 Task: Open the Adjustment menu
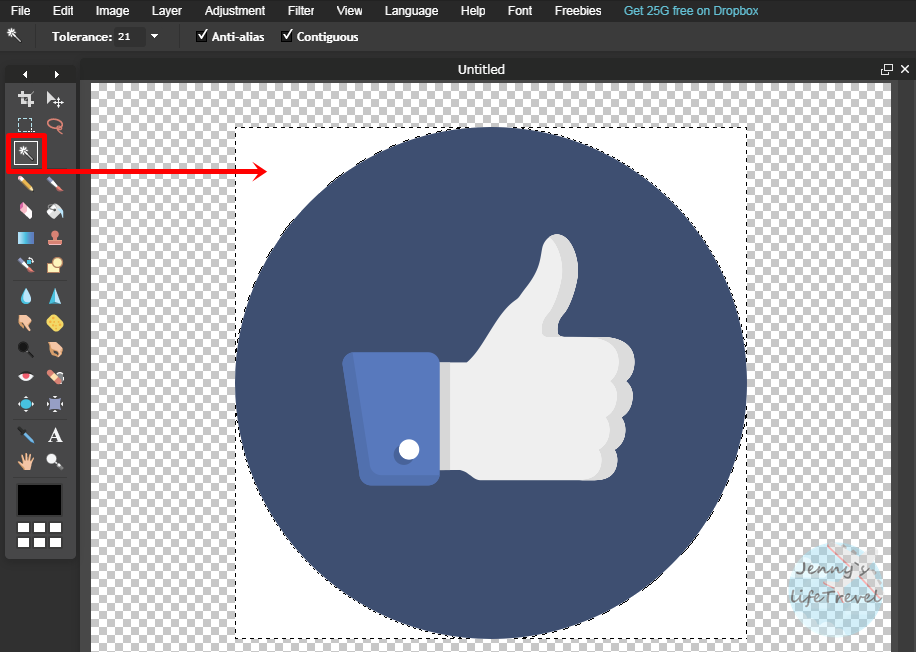pos(235,11)
